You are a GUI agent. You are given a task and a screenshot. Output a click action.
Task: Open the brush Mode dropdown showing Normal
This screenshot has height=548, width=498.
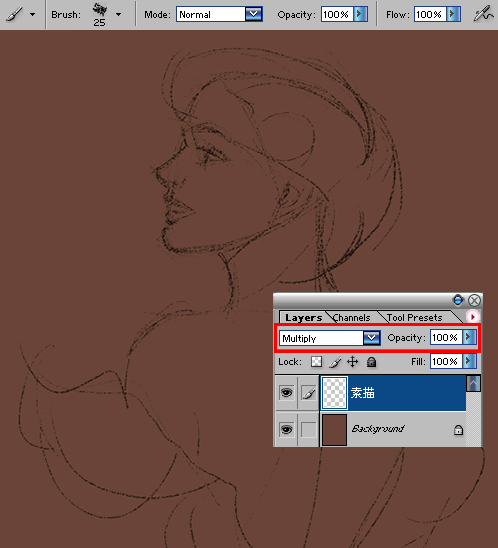(254, 14)
